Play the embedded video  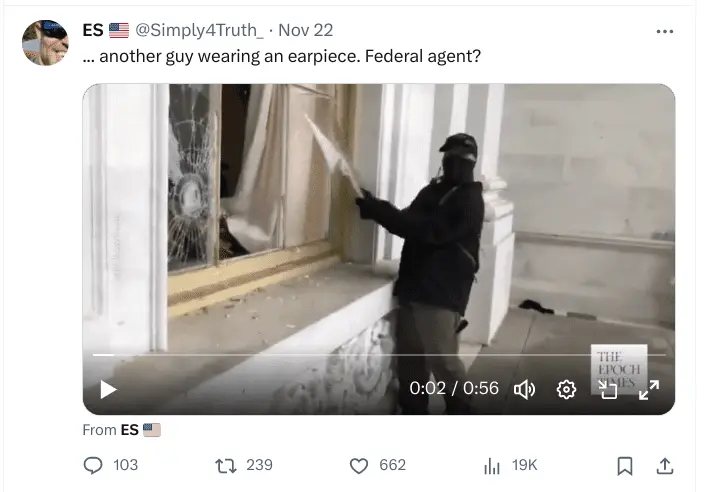click(x=108, y=390)
